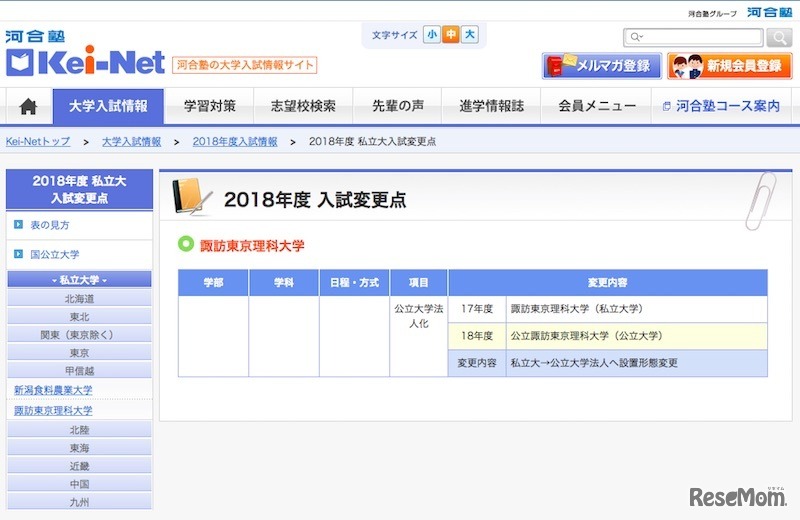
Task: Expand 東京 region
Action: [x=80, y=353]
